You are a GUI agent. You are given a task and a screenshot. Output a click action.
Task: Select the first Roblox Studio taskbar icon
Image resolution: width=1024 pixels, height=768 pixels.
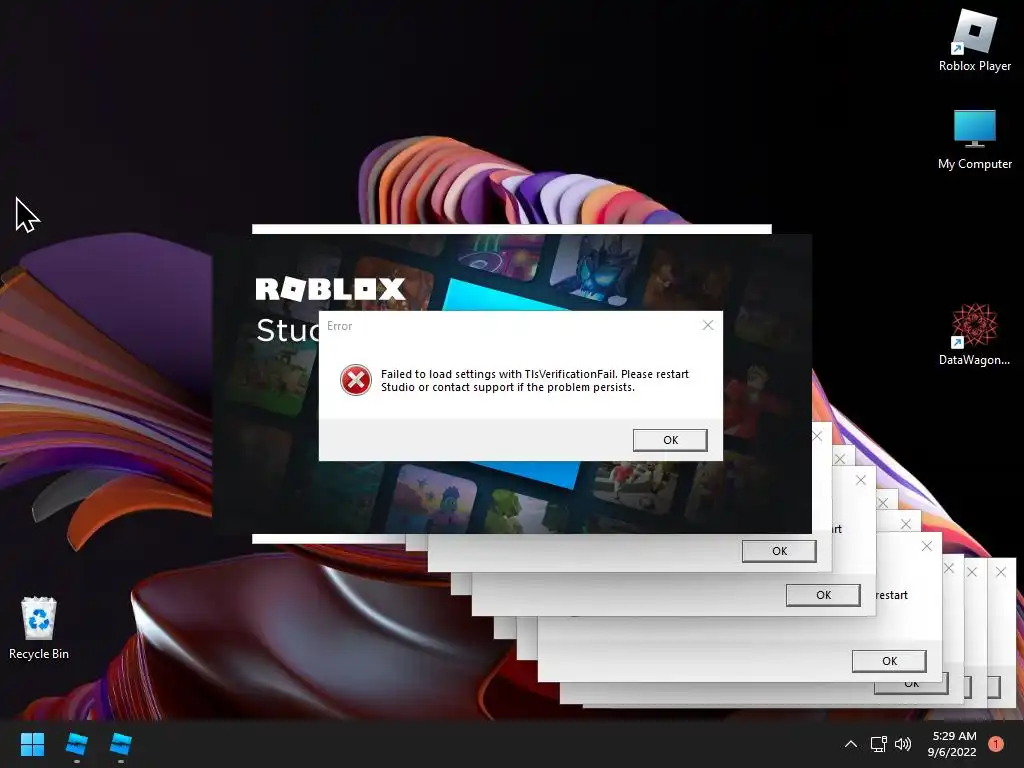pos(76,744)
